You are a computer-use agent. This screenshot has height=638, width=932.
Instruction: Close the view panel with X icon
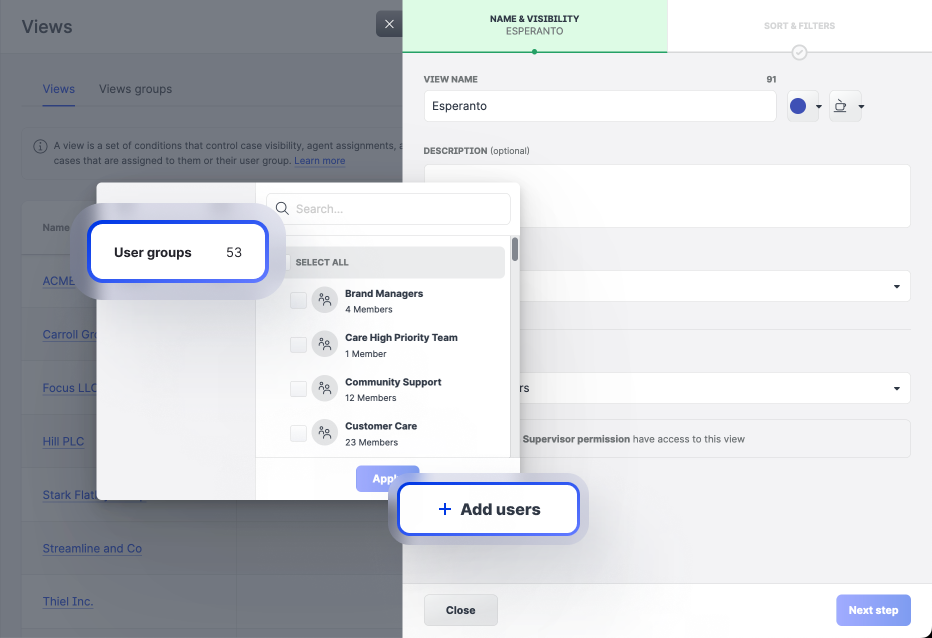(388, 24)
